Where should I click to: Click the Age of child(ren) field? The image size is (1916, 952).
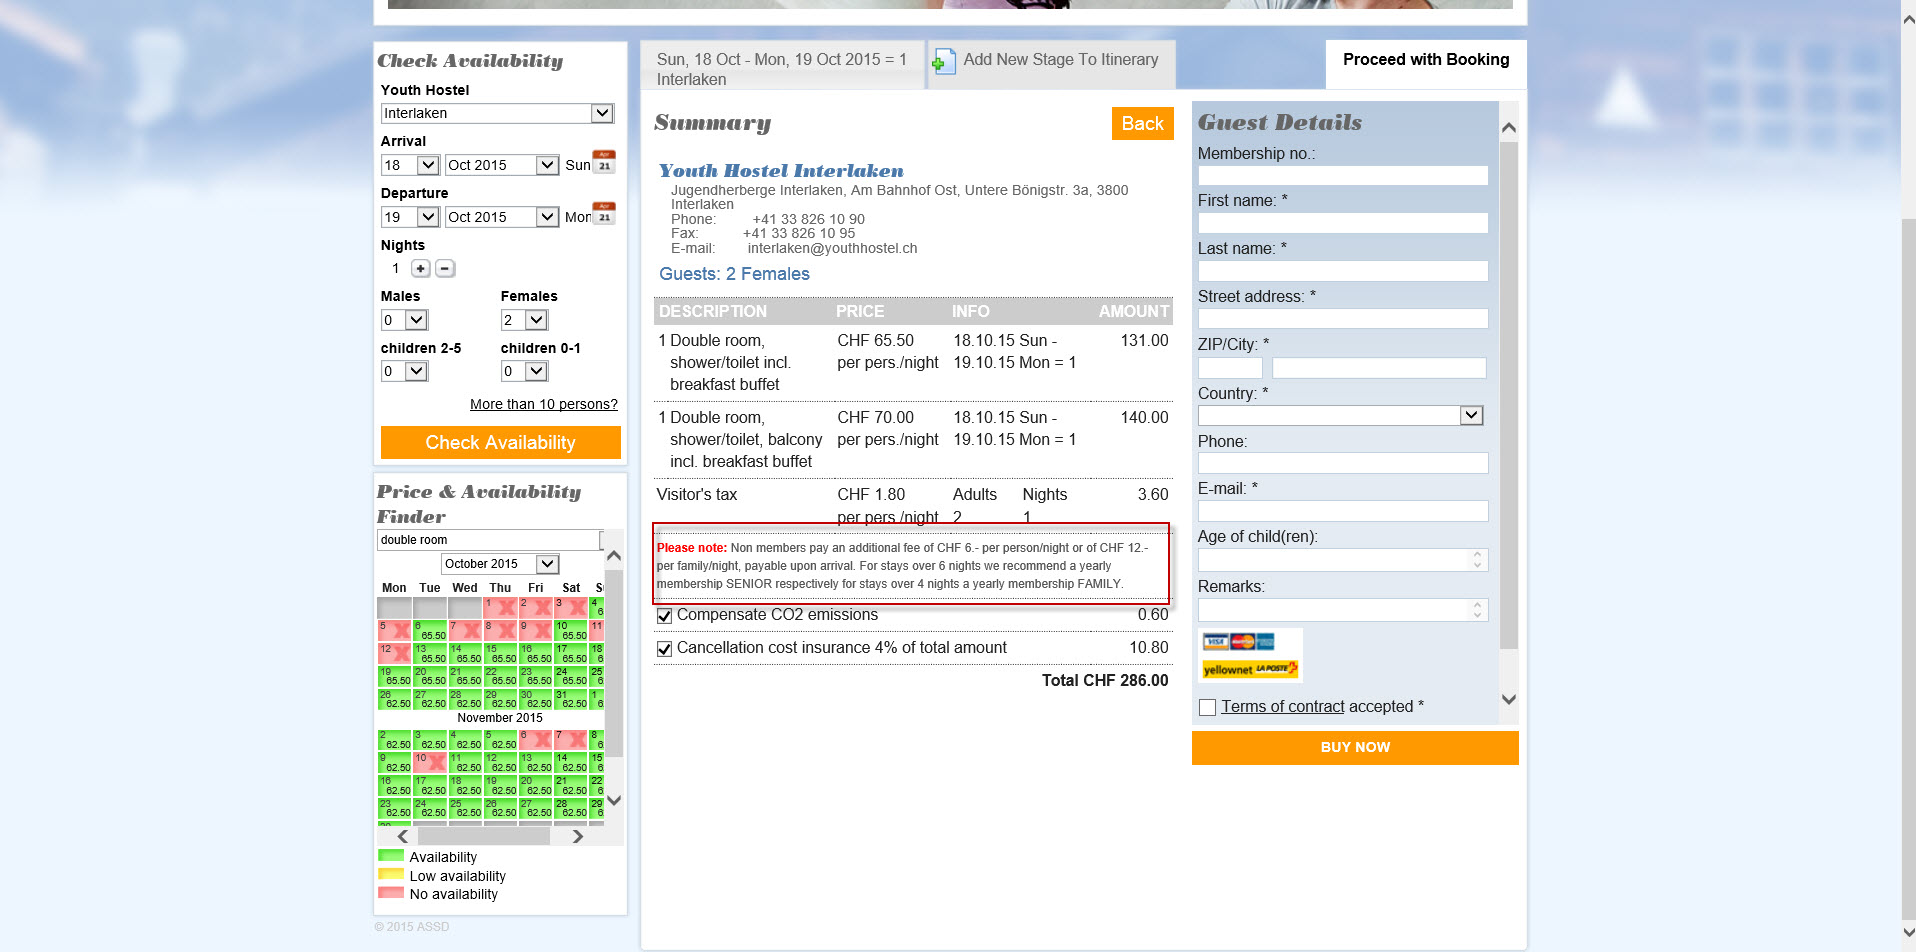pos(1343,560)
